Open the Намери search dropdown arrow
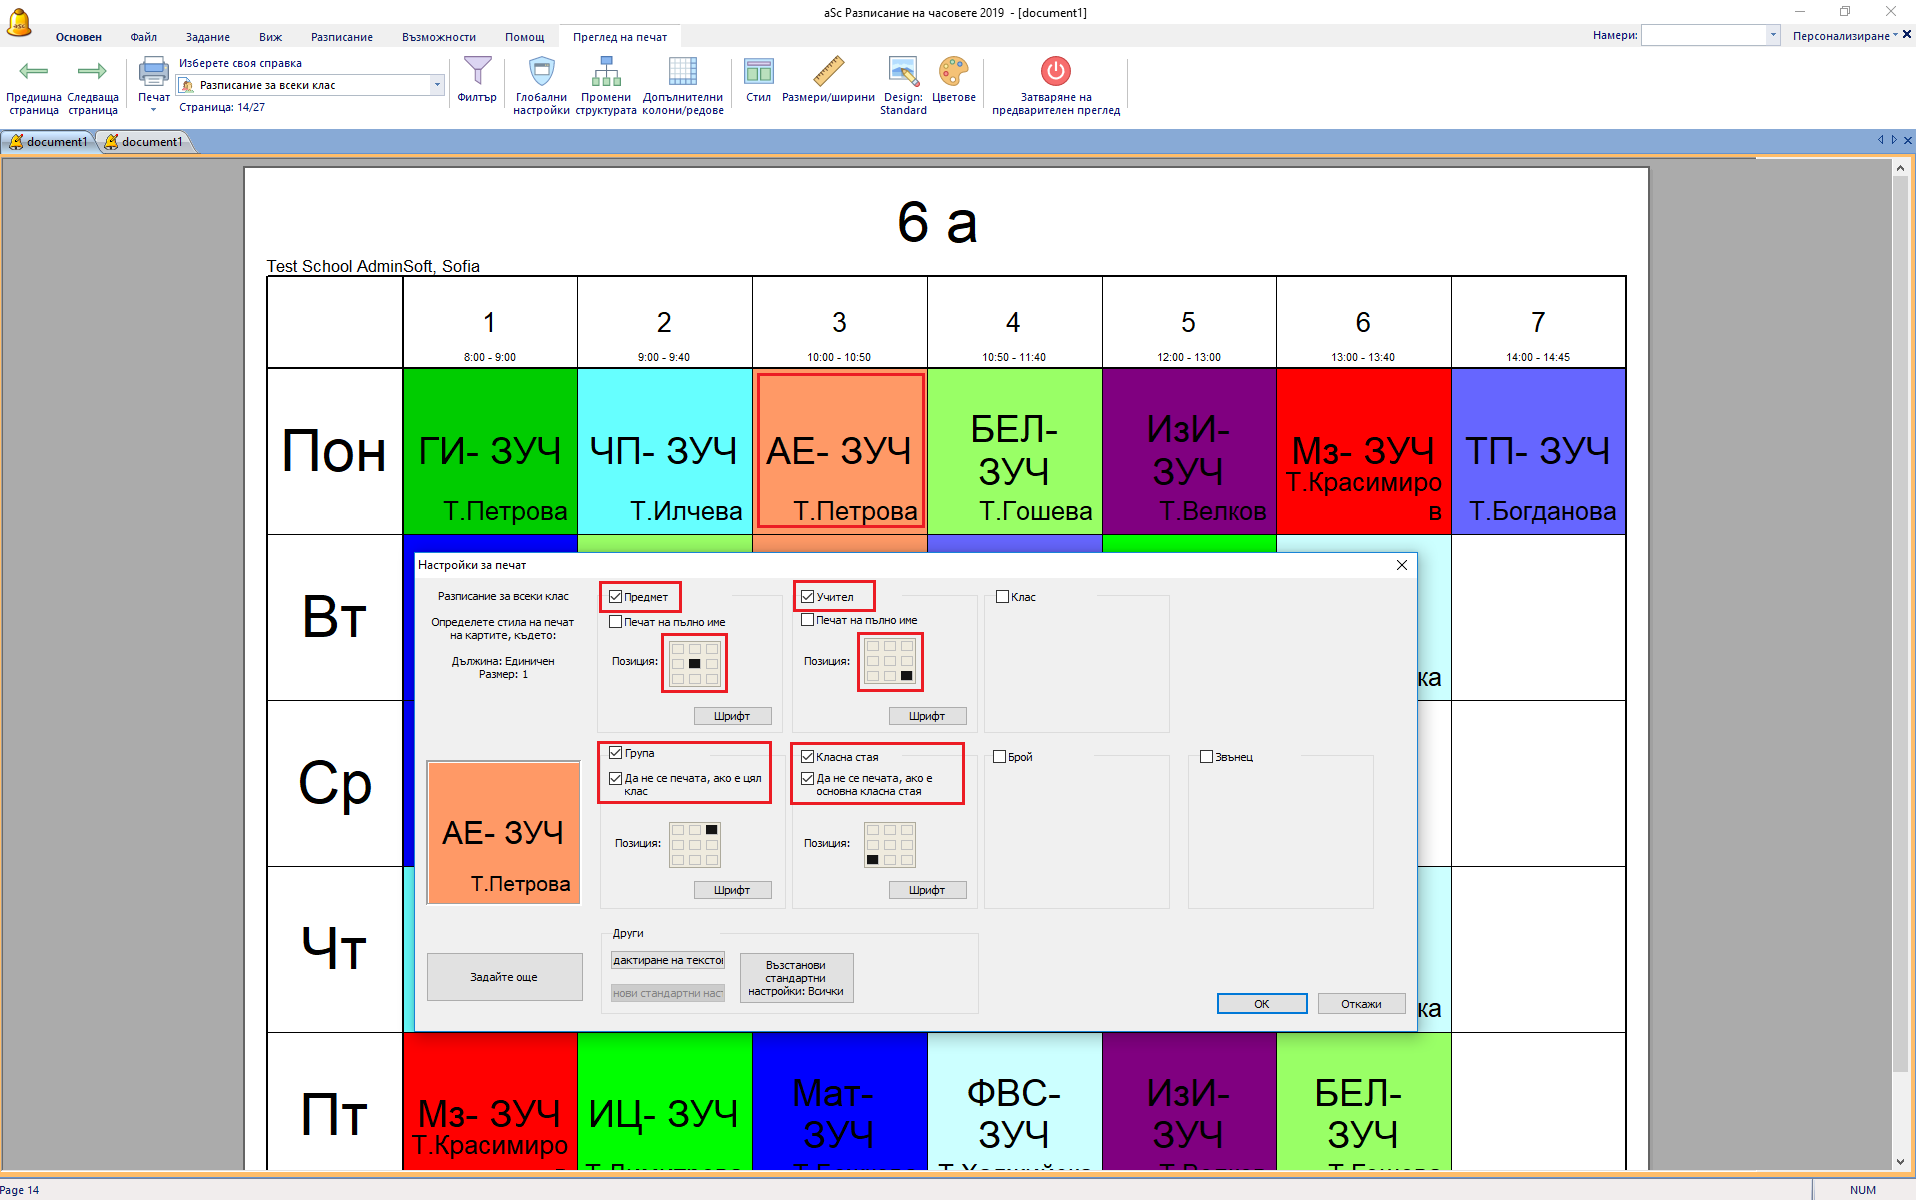The width and height of the screenshot is (1916, 1200). pyautogui.click(x=1773, y=35)
